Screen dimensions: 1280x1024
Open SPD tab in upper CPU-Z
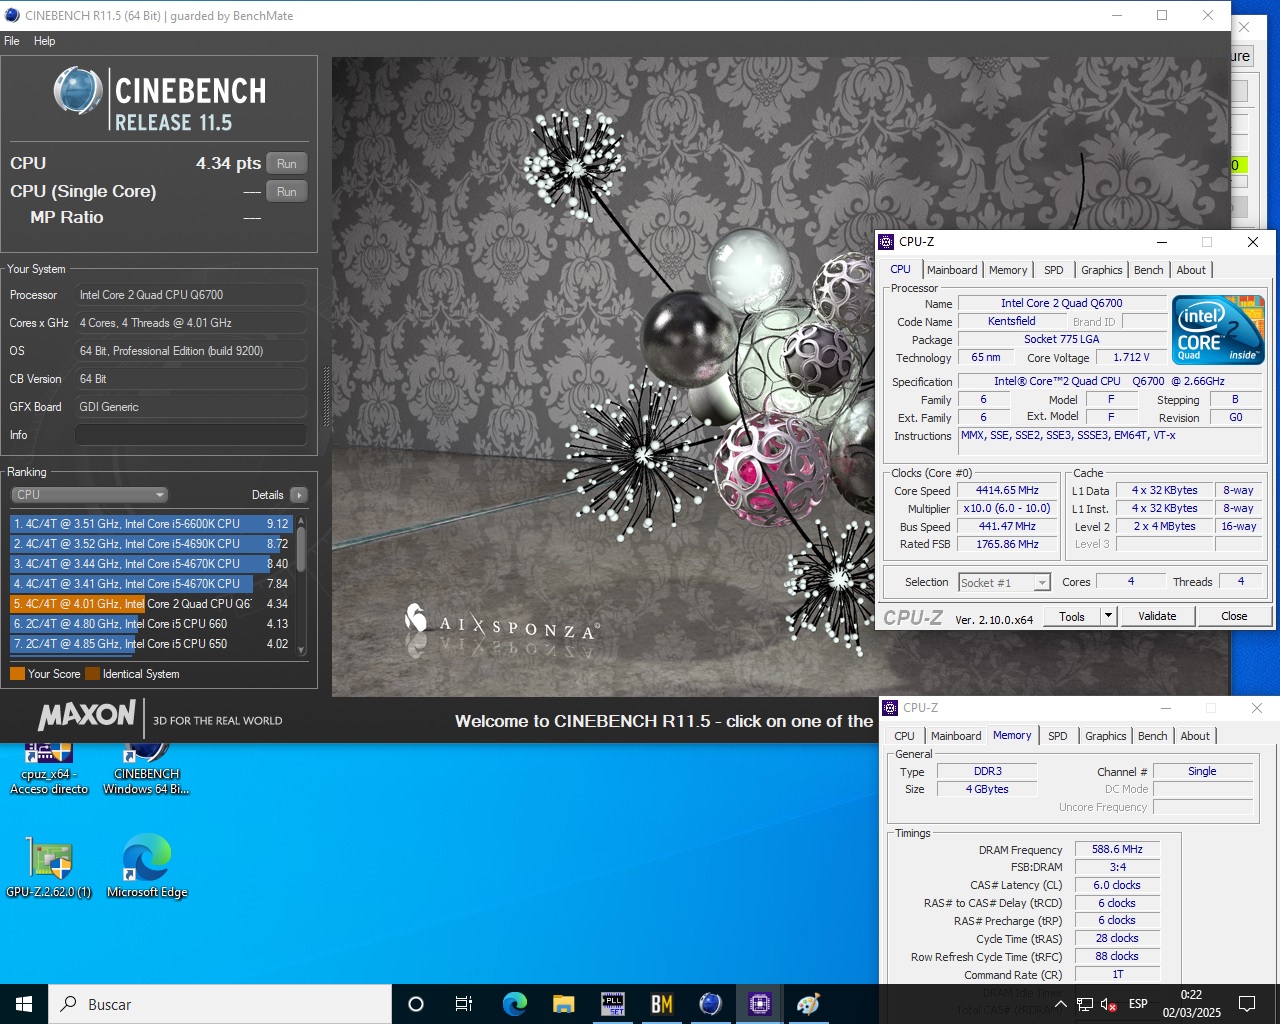point(1054,270)
